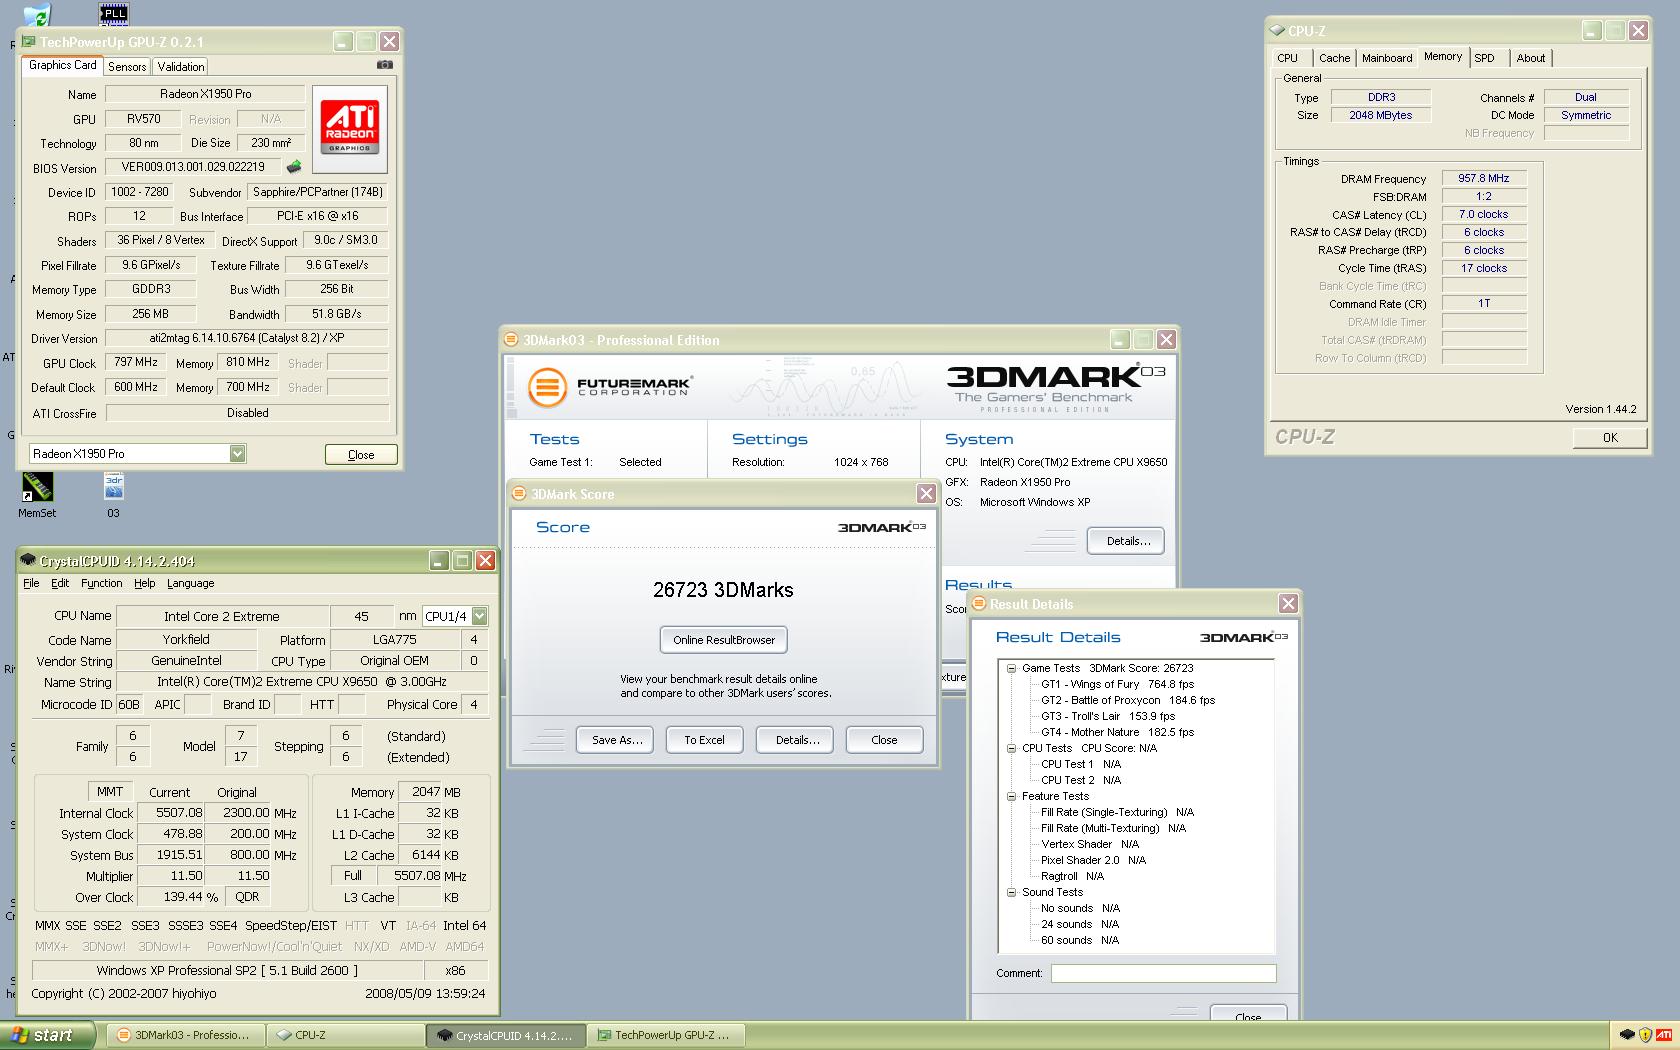1680x1050 pixels.
Task: Switch to the Sensors tab in GPU-Z
Action: (x=127, y=67)
